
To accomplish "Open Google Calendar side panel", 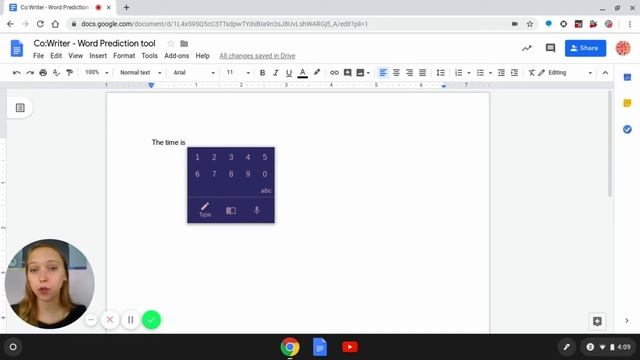I will [x=627, y=77].
